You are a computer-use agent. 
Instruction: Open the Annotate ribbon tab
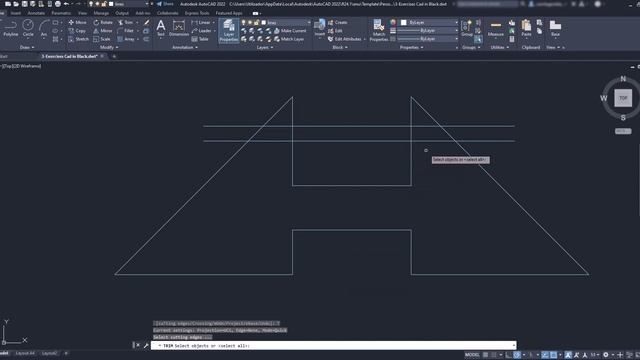click(x=36, y=13)
